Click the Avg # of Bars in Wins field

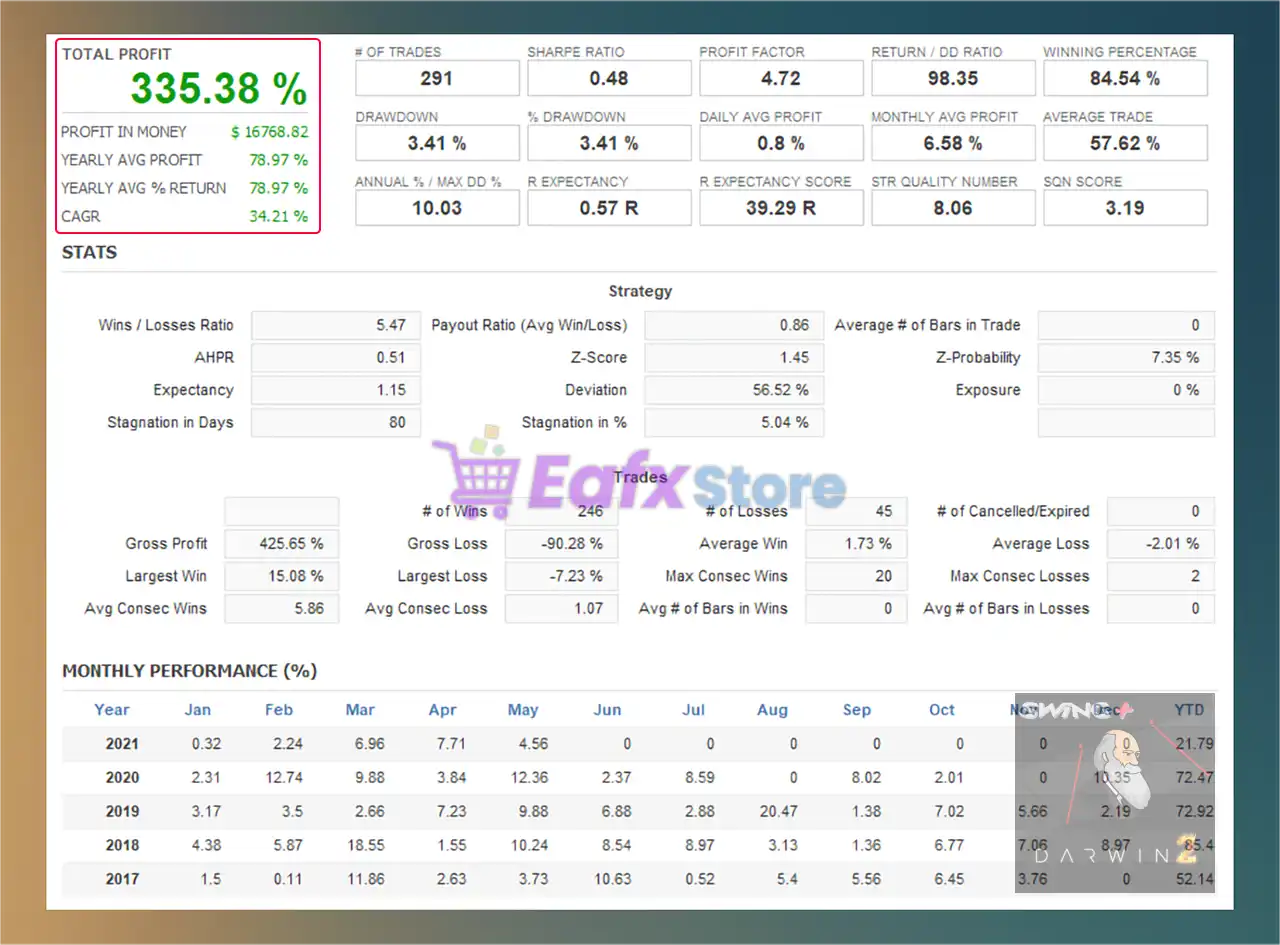[x=856, y=608]
